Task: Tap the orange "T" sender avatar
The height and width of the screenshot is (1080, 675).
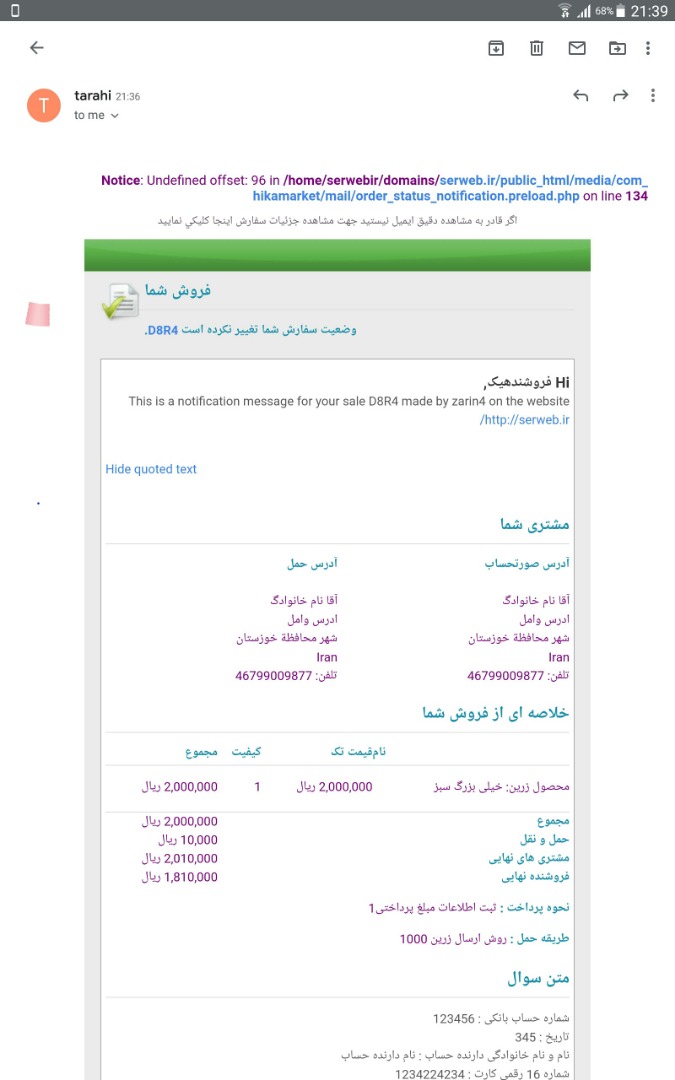Action: 44,104
